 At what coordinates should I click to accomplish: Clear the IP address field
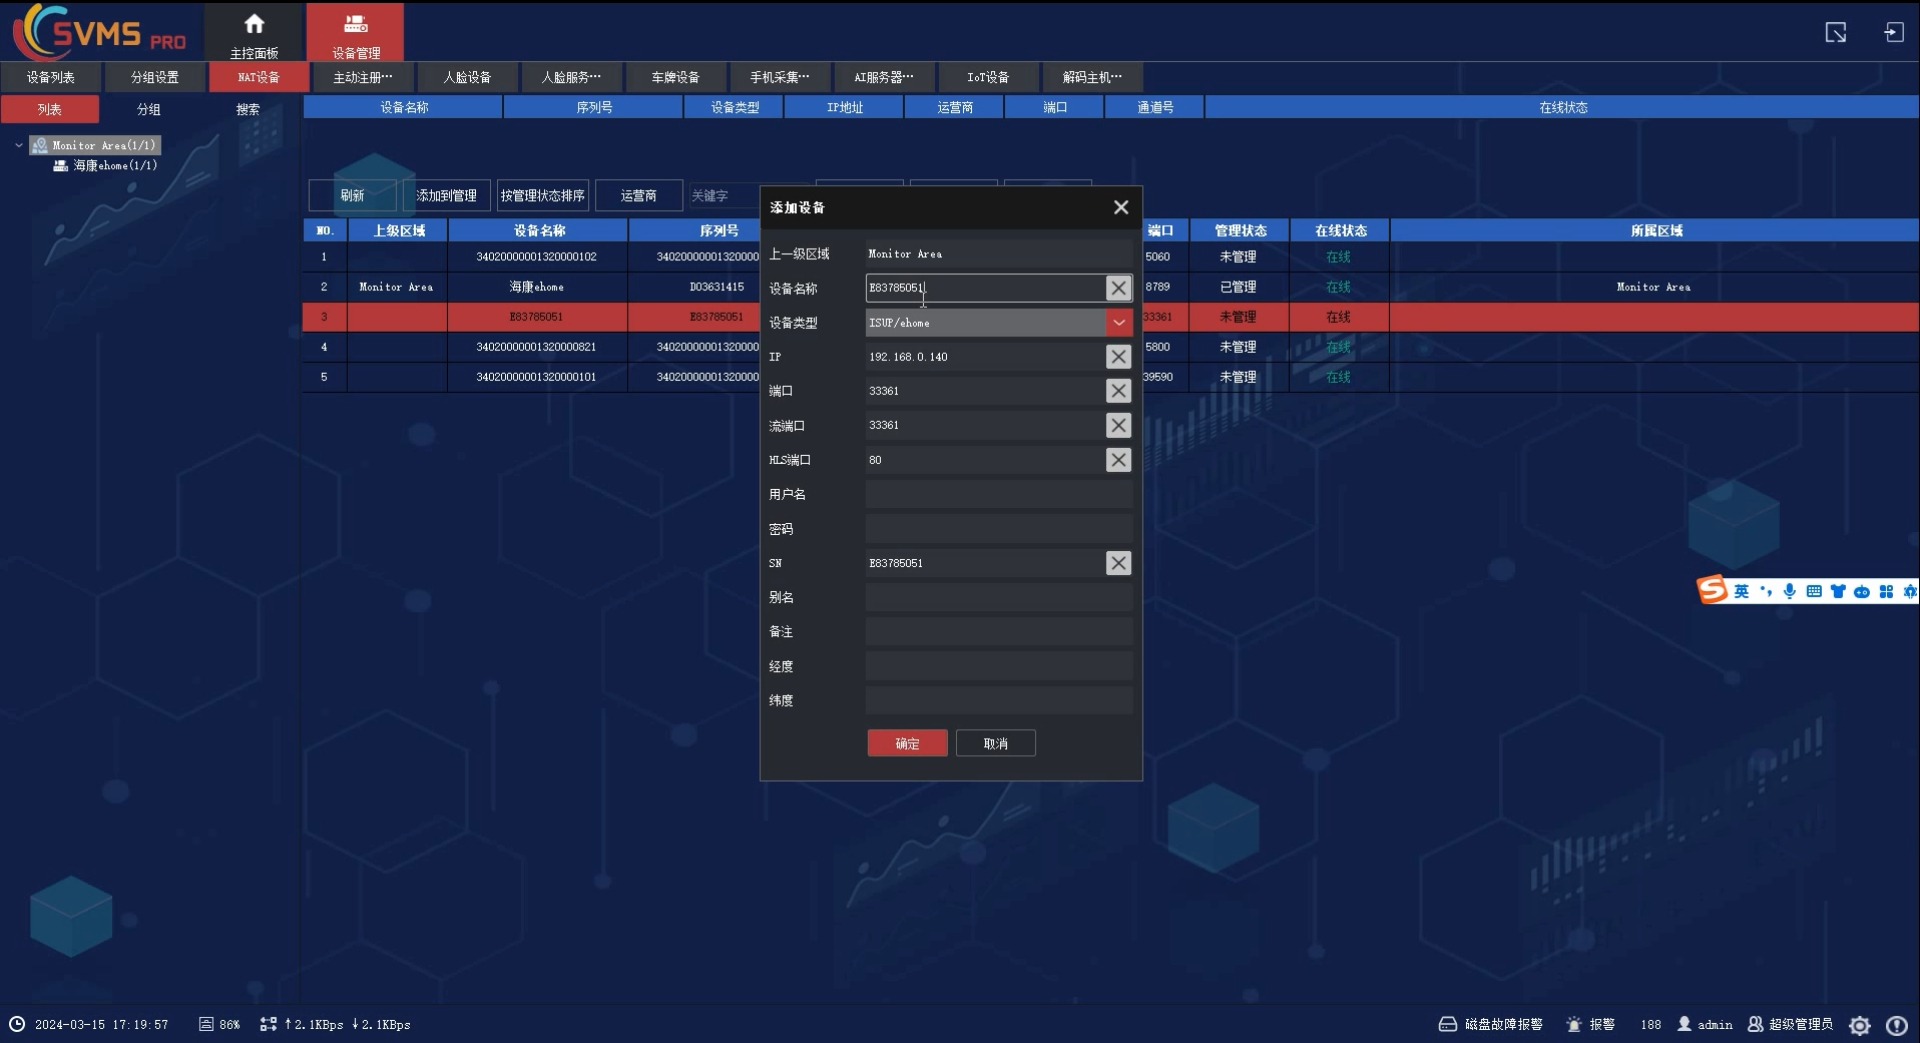click(1118, 357)
